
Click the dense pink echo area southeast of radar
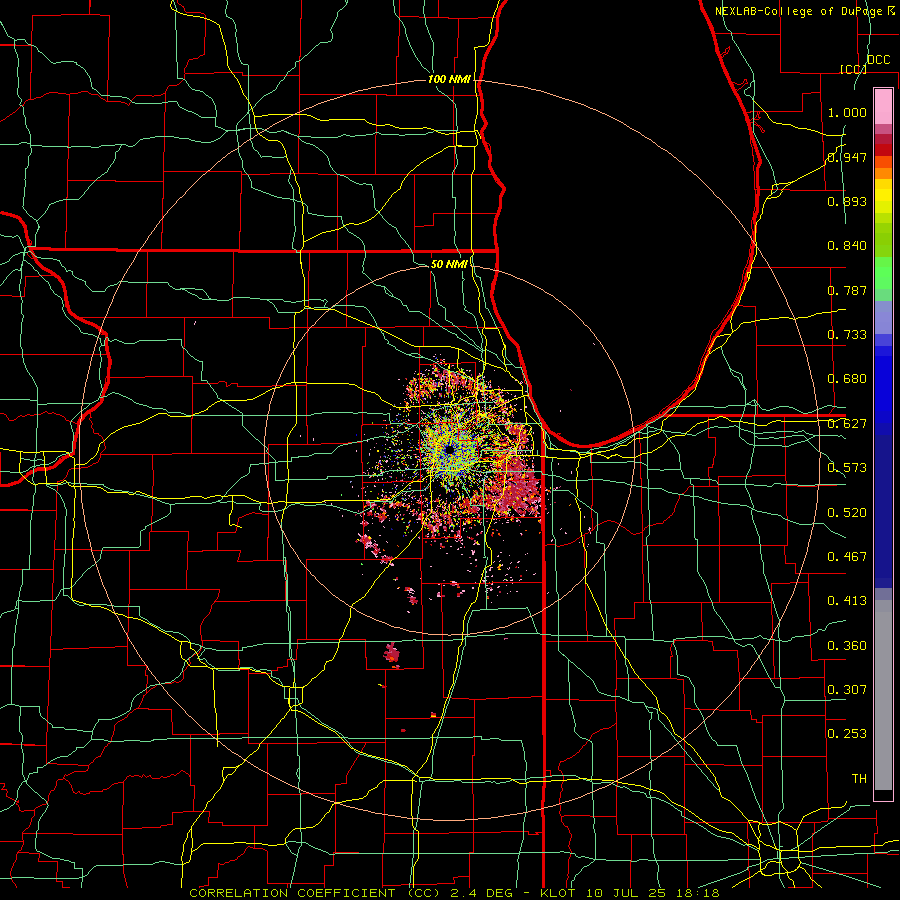click(x=519, y=488)
